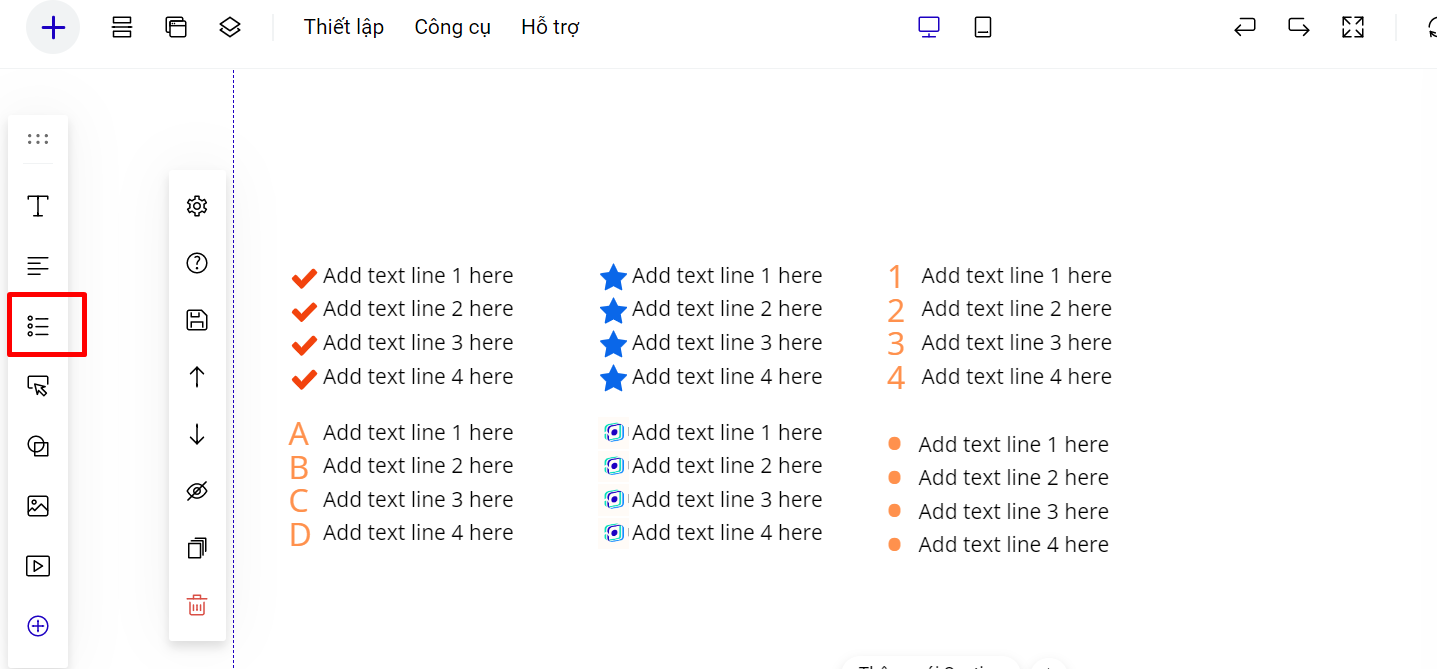This screenshot has height=669, width=1437.
Task: Click the blue plus add-element button
Action: (53, 28)
